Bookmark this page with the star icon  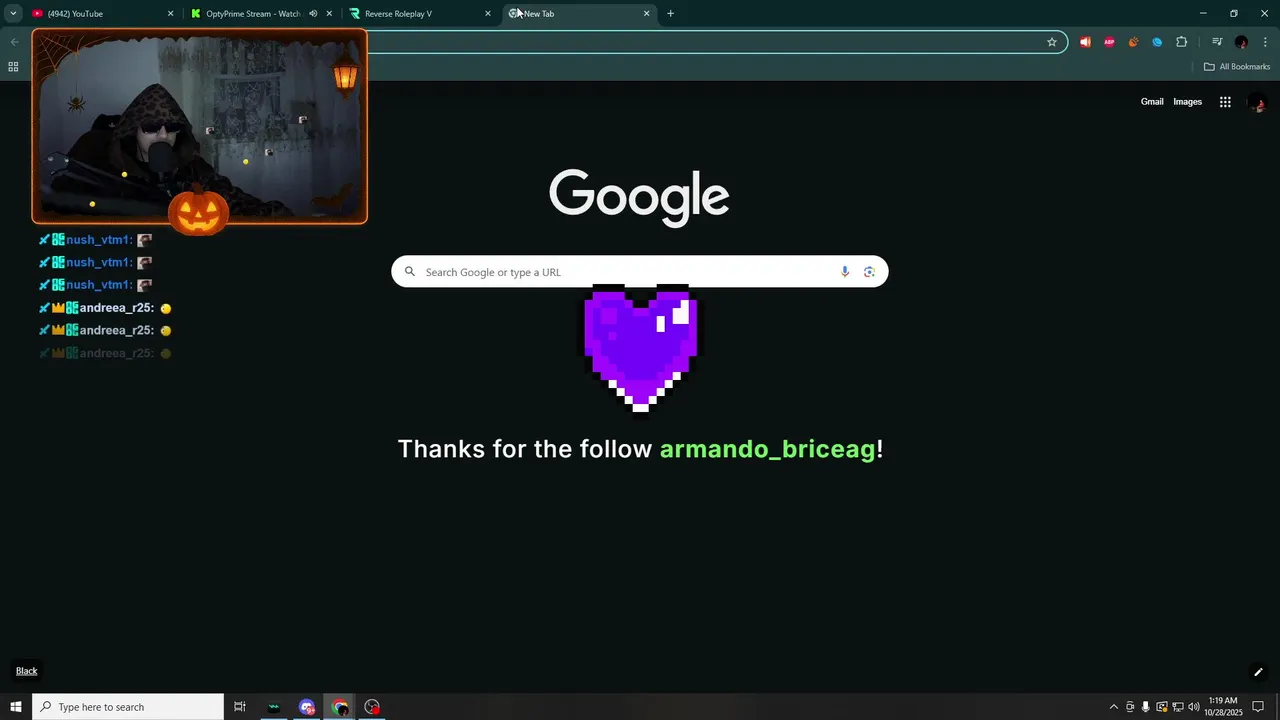[1052, 42]
